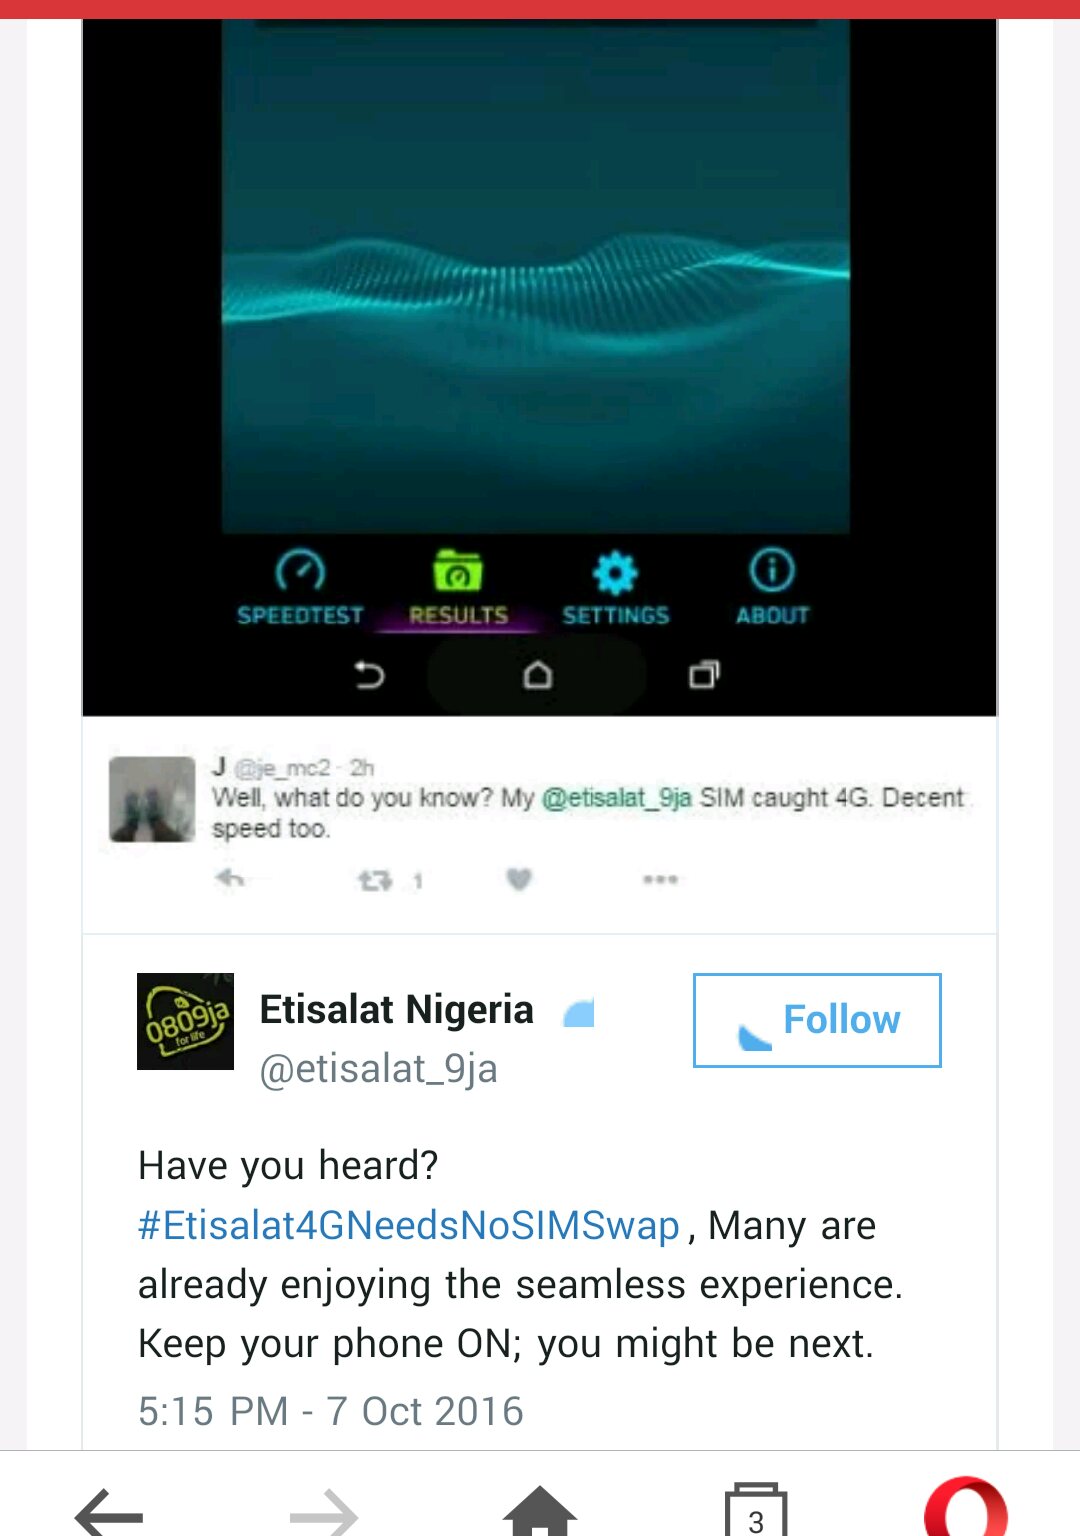
Task: Like the quoted tweet with the heart
Action: coord(518,879)
